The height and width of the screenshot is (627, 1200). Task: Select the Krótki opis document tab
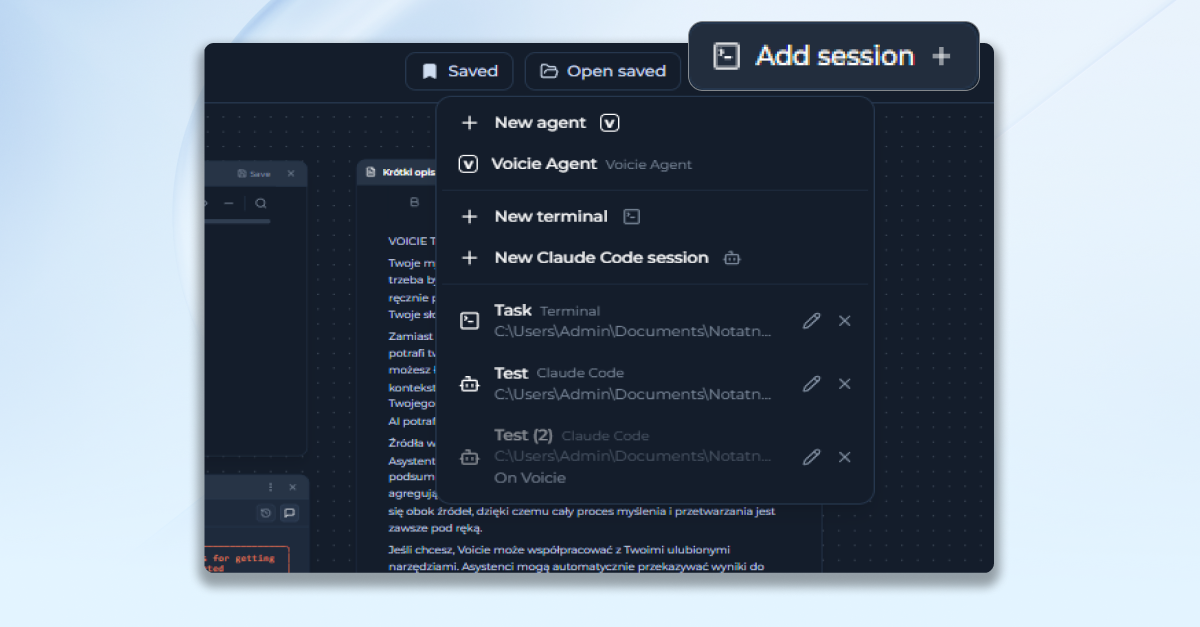400,173
